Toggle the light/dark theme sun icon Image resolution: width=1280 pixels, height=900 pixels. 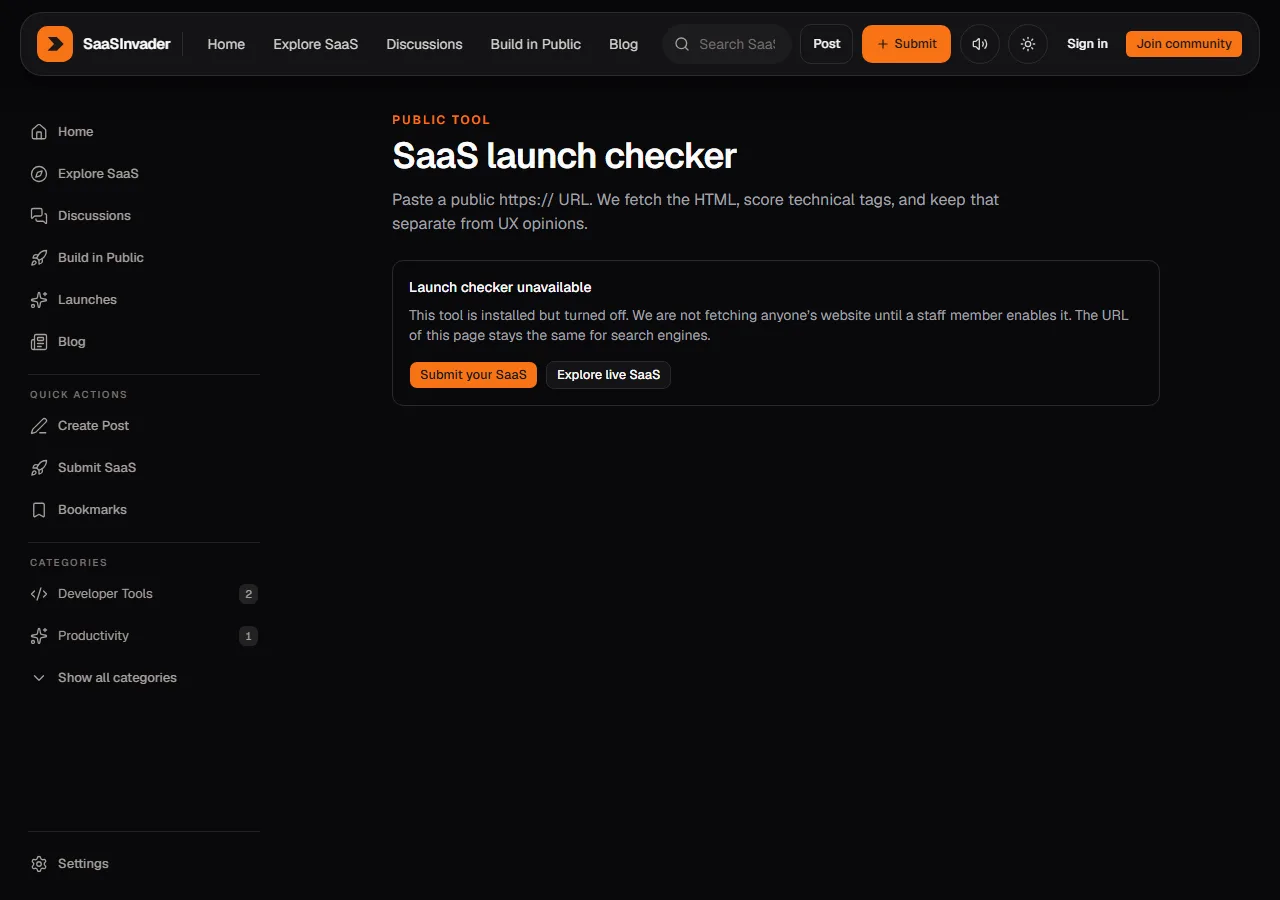(1028, 44)
